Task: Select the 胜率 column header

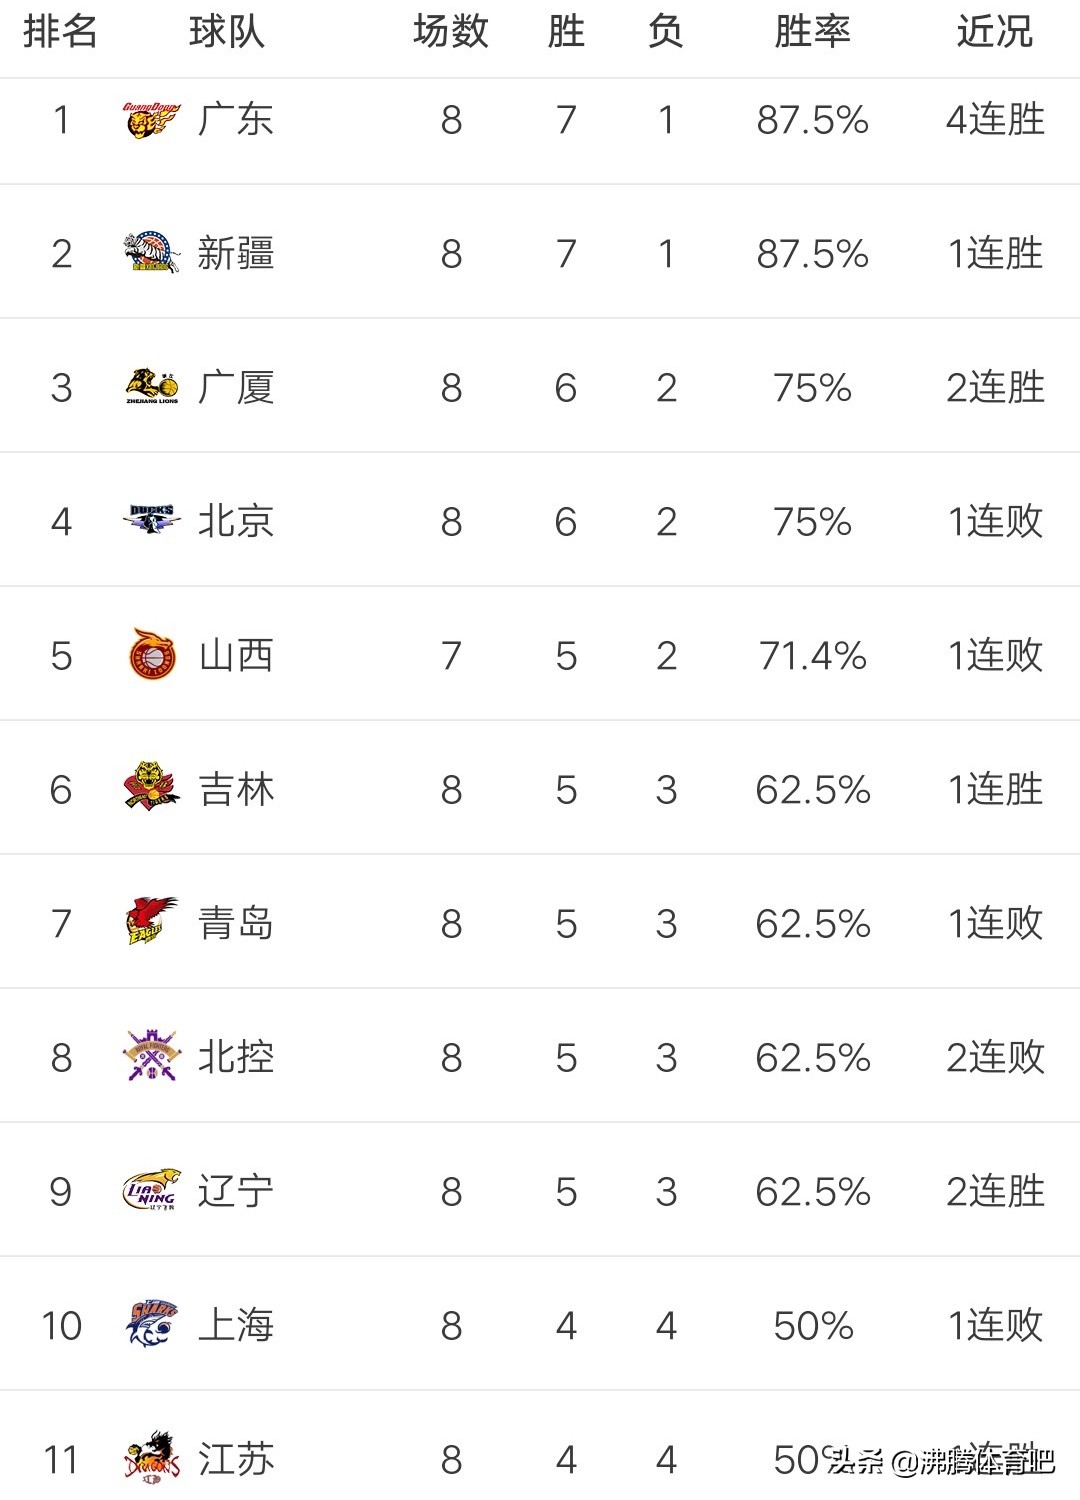Action: pos(812,32)
